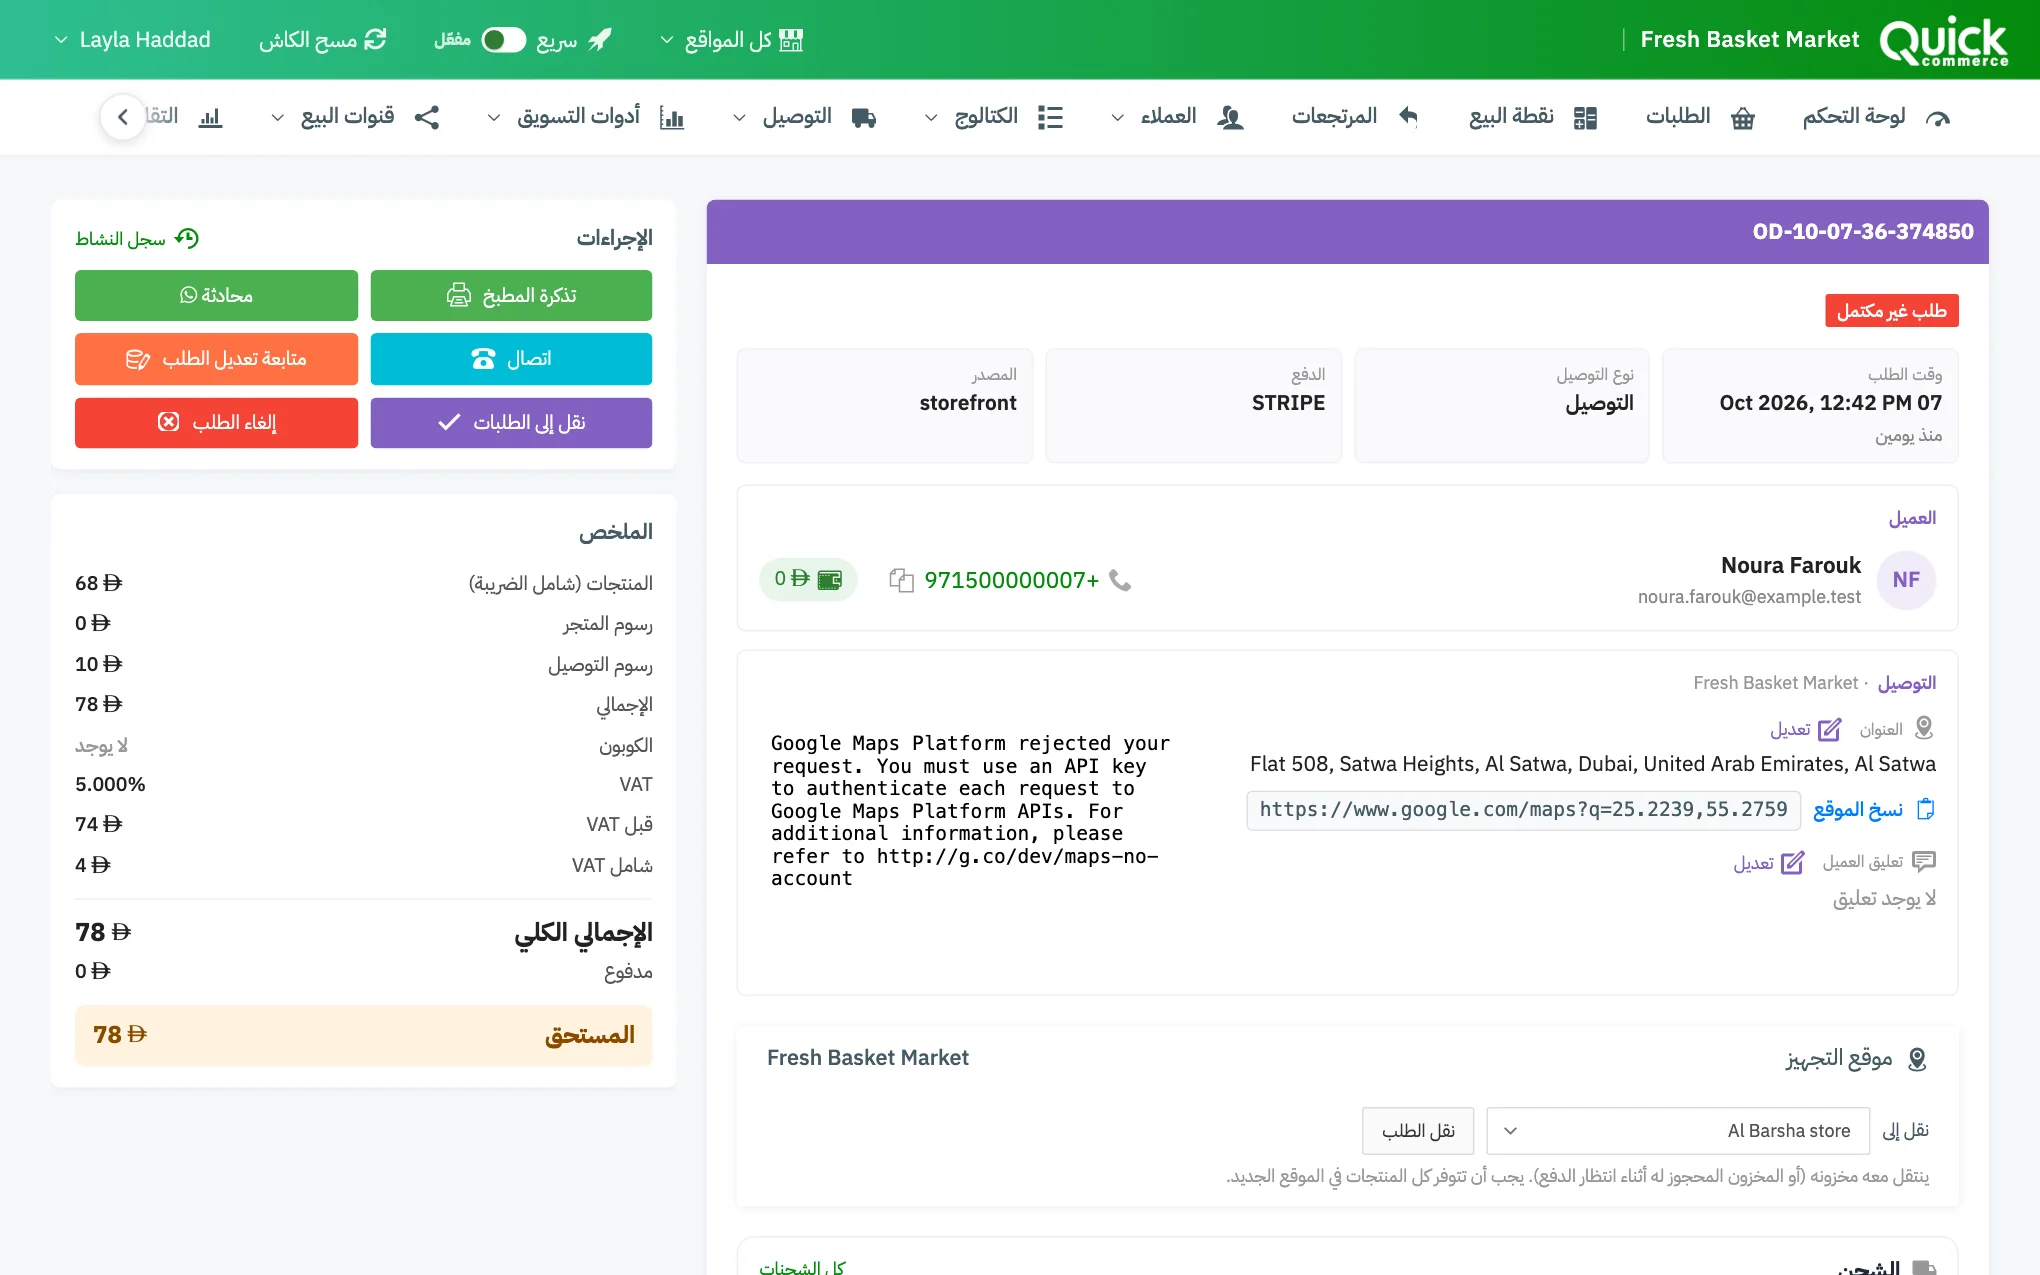Click the copy location clipboard icon
The height and width of the screenshot is (1275, 2040).
(1925, 809)
